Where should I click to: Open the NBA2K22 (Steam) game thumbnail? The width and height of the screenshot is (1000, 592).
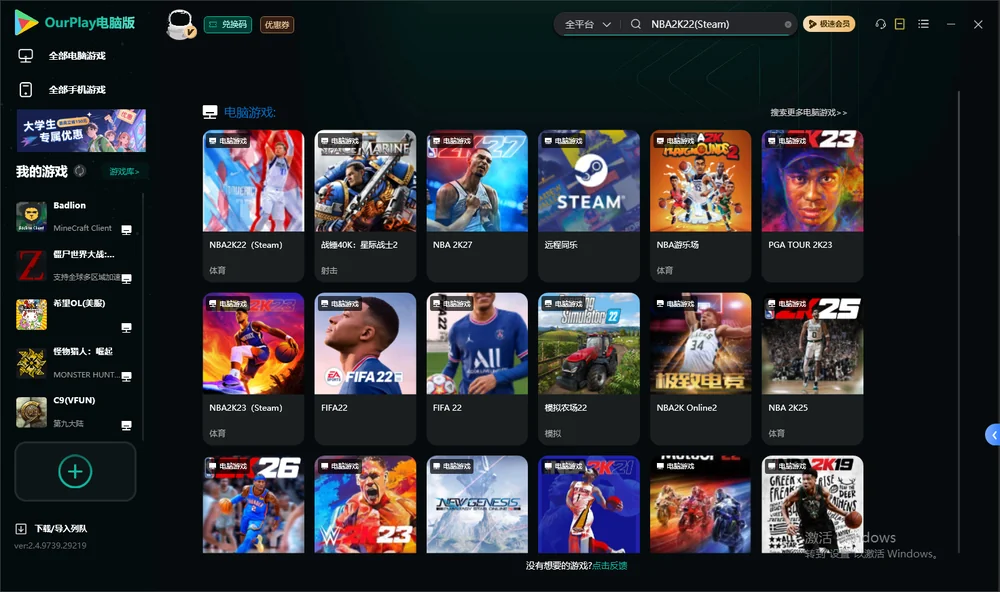coord(253,181)
